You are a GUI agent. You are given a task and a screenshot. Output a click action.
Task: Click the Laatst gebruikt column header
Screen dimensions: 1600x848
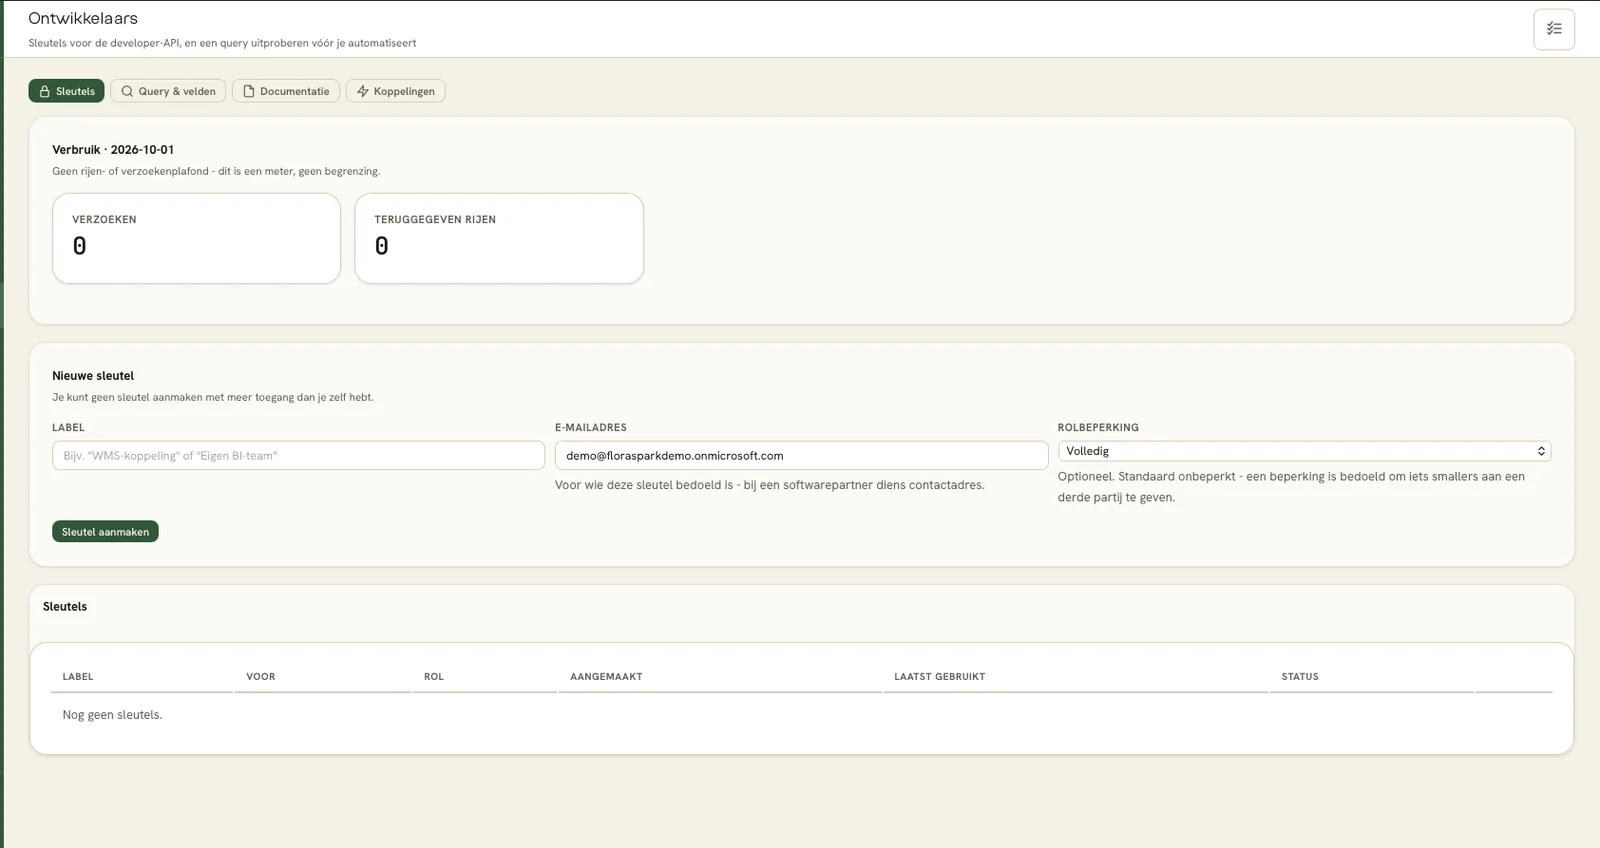940,677
